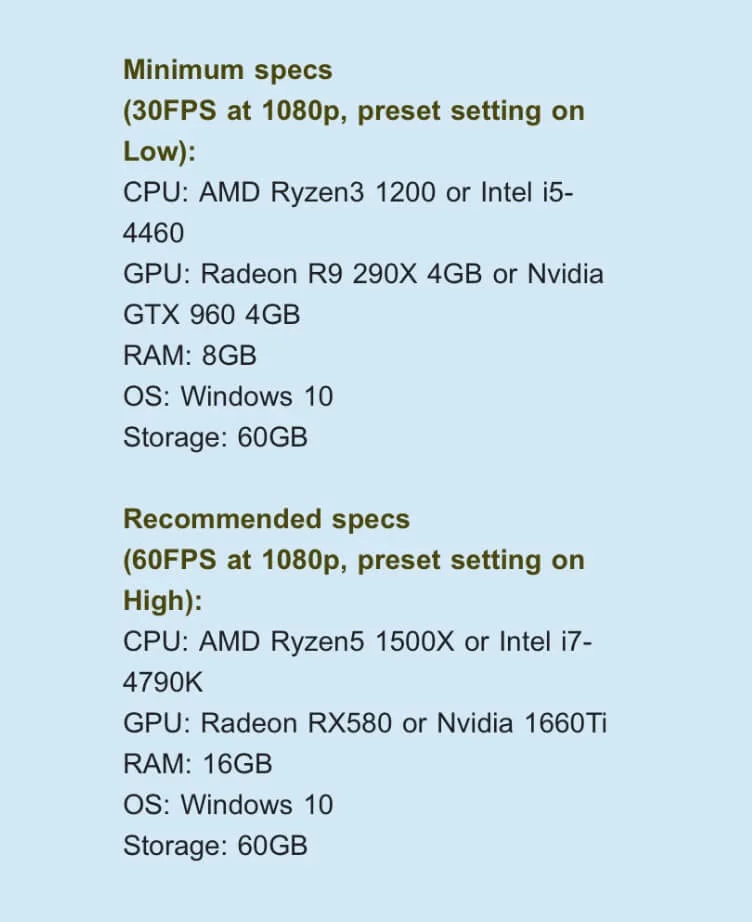Click the "RAM: 8GB" line

tap(190, 356)
